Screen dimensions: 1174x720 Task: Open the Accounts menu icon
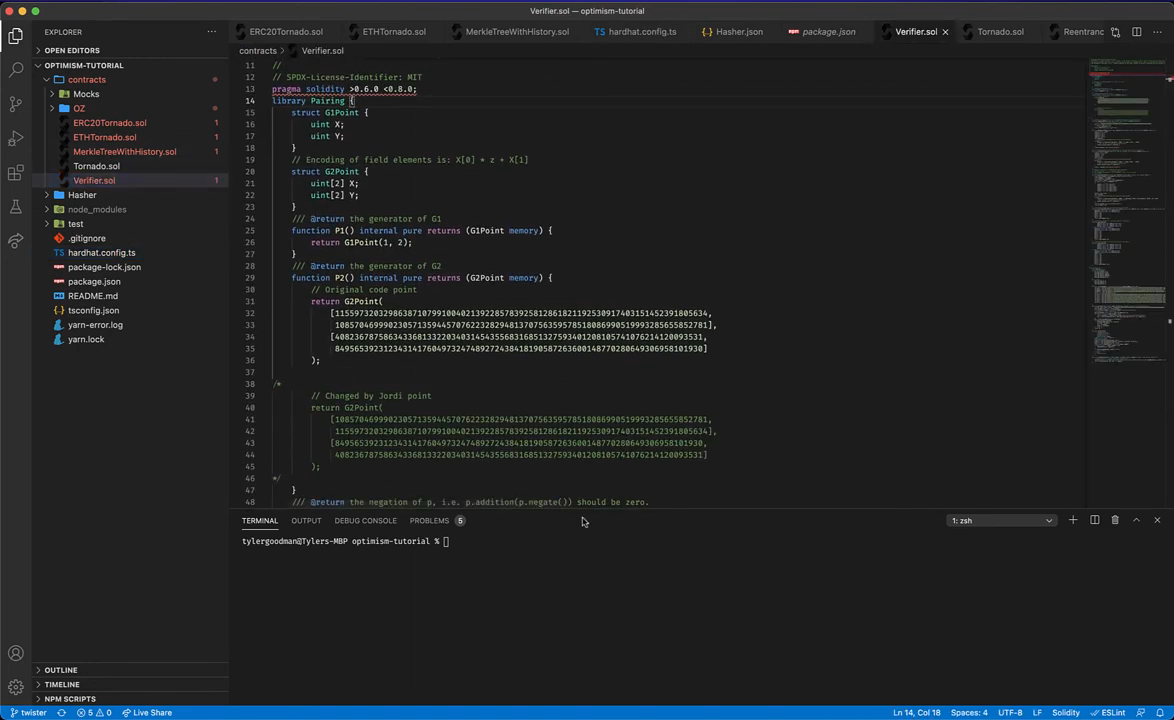(16, 653)
